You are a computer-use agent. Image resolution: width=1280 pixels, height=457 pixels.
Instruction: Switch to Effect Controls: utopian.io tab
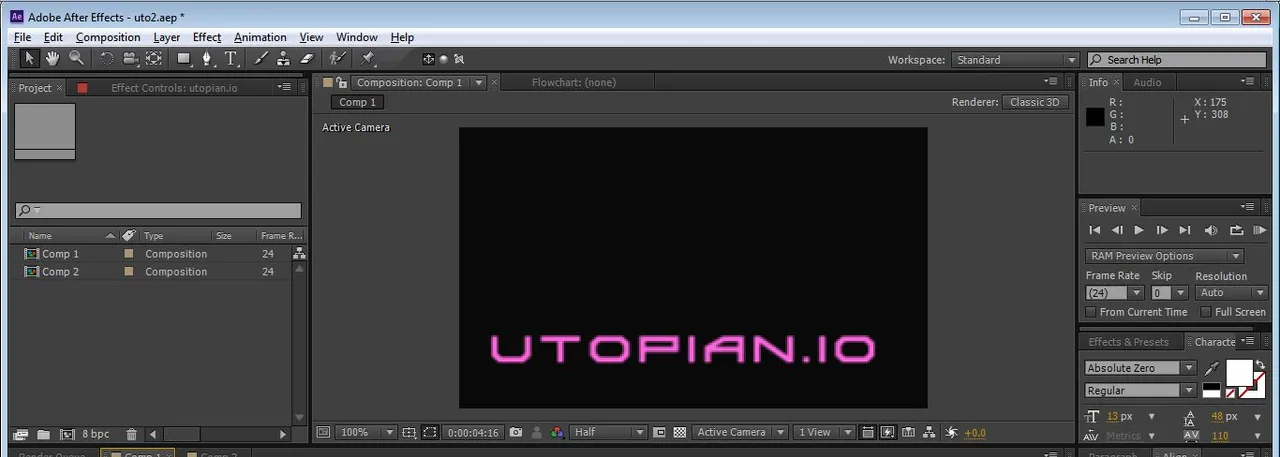[x=174, y=88]
